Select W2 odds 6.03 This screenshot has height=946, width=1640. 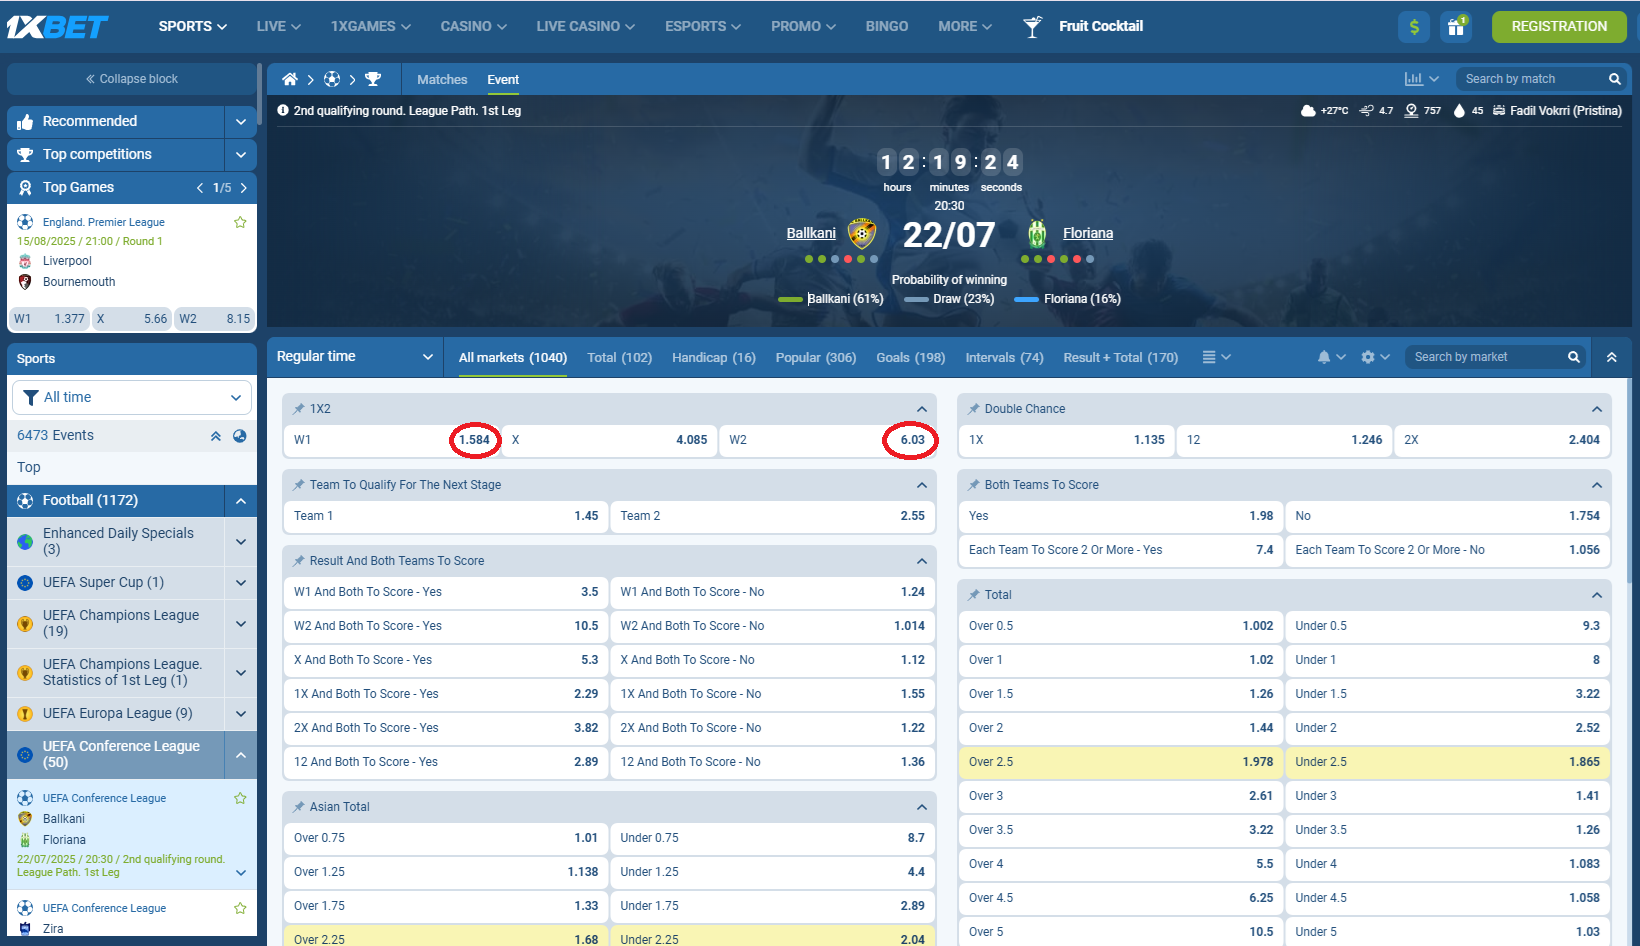[x=827, y=440]
